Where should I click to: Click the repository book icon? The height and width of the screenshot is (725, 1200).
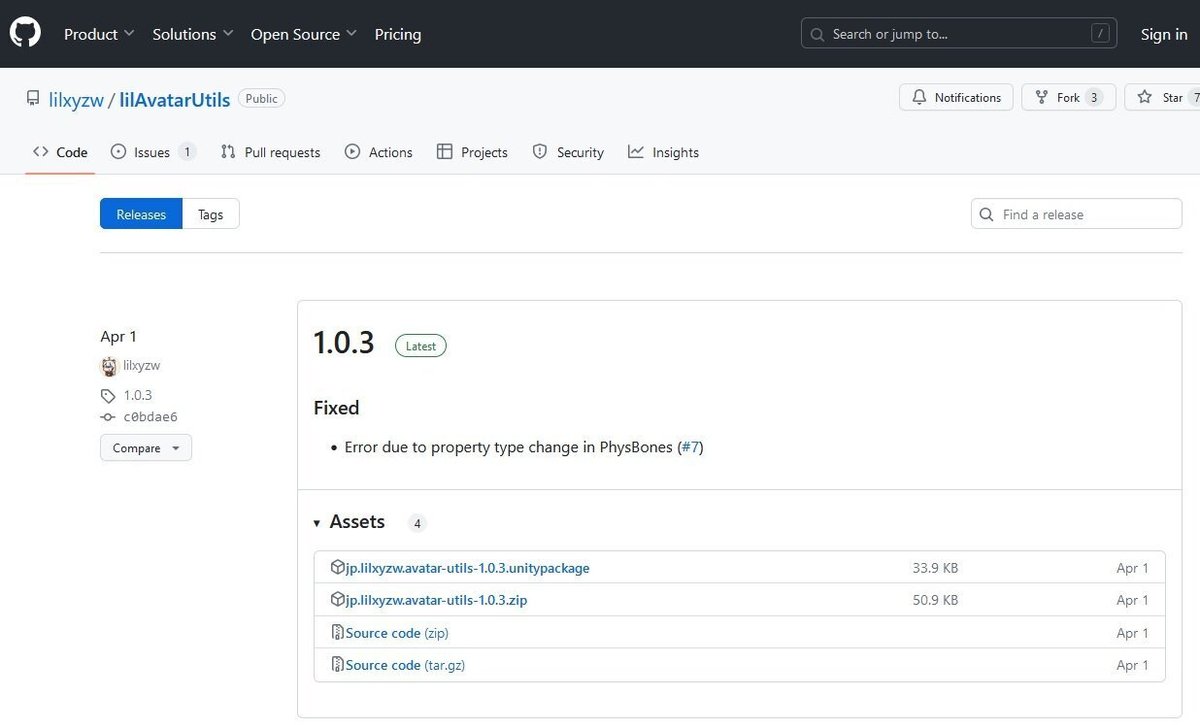(33, 99)
